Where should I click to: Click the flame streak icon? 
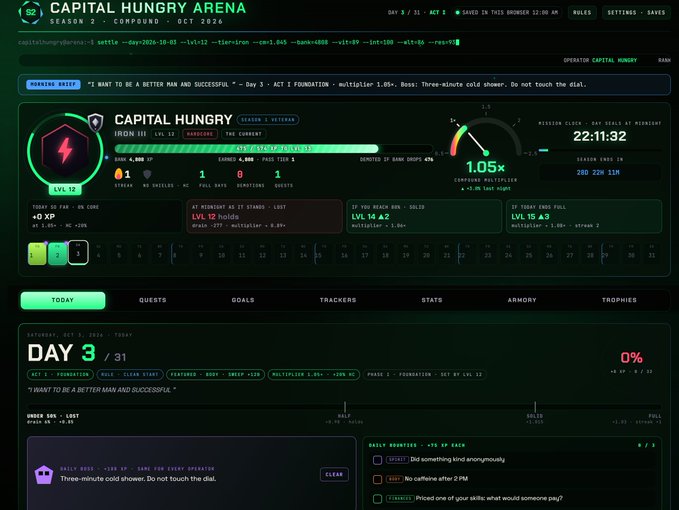point(118,174)
